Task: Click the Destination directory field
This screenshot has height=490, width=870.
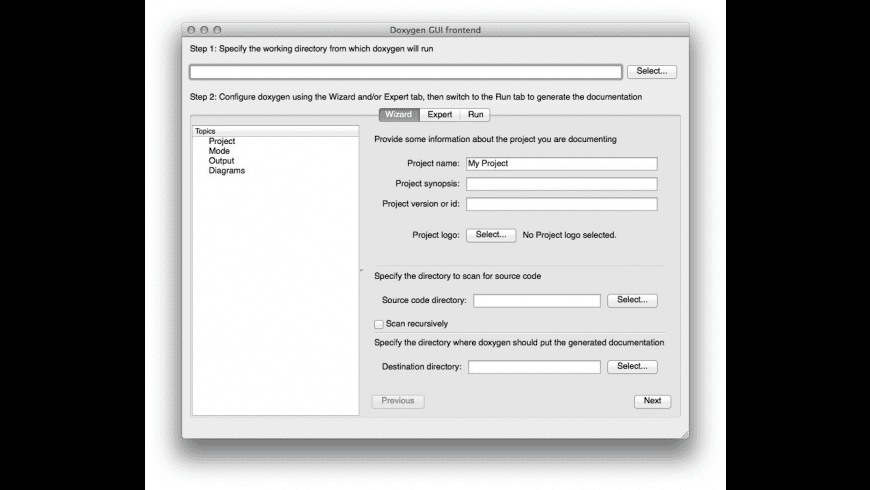Action: point(534,367)
